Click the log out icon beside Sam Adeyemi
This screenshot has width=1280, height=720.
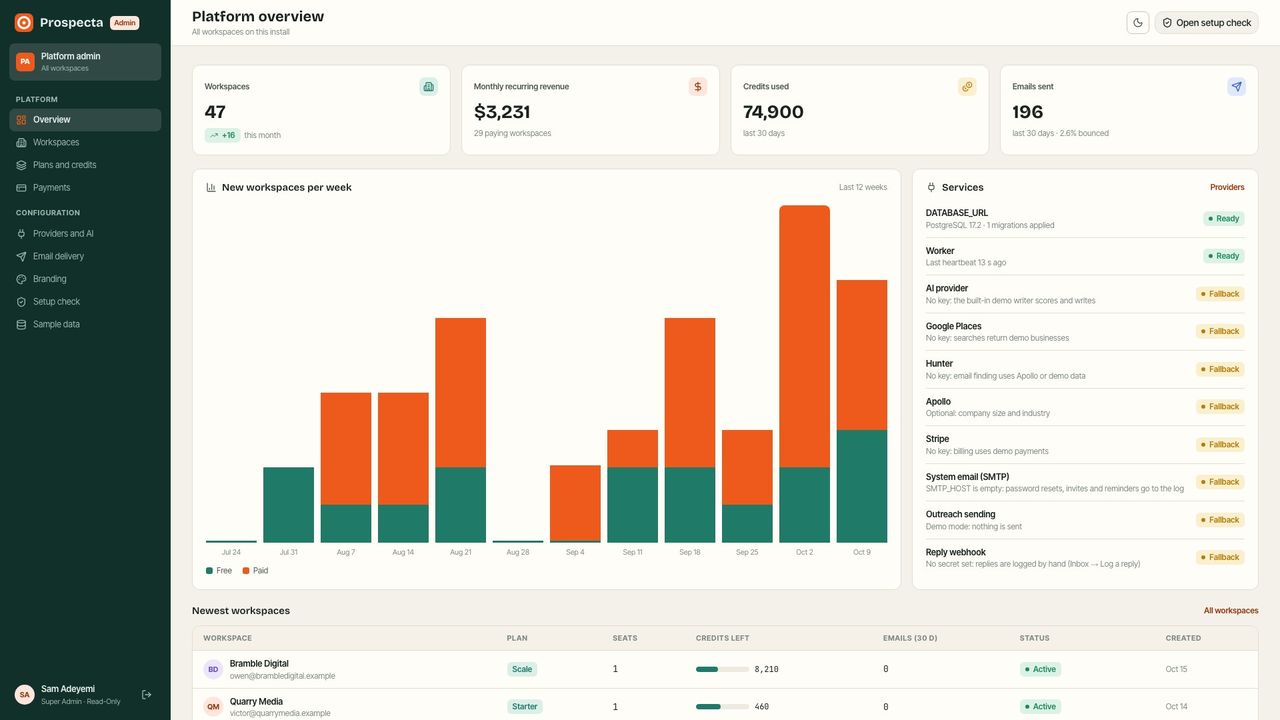(147, 694)
